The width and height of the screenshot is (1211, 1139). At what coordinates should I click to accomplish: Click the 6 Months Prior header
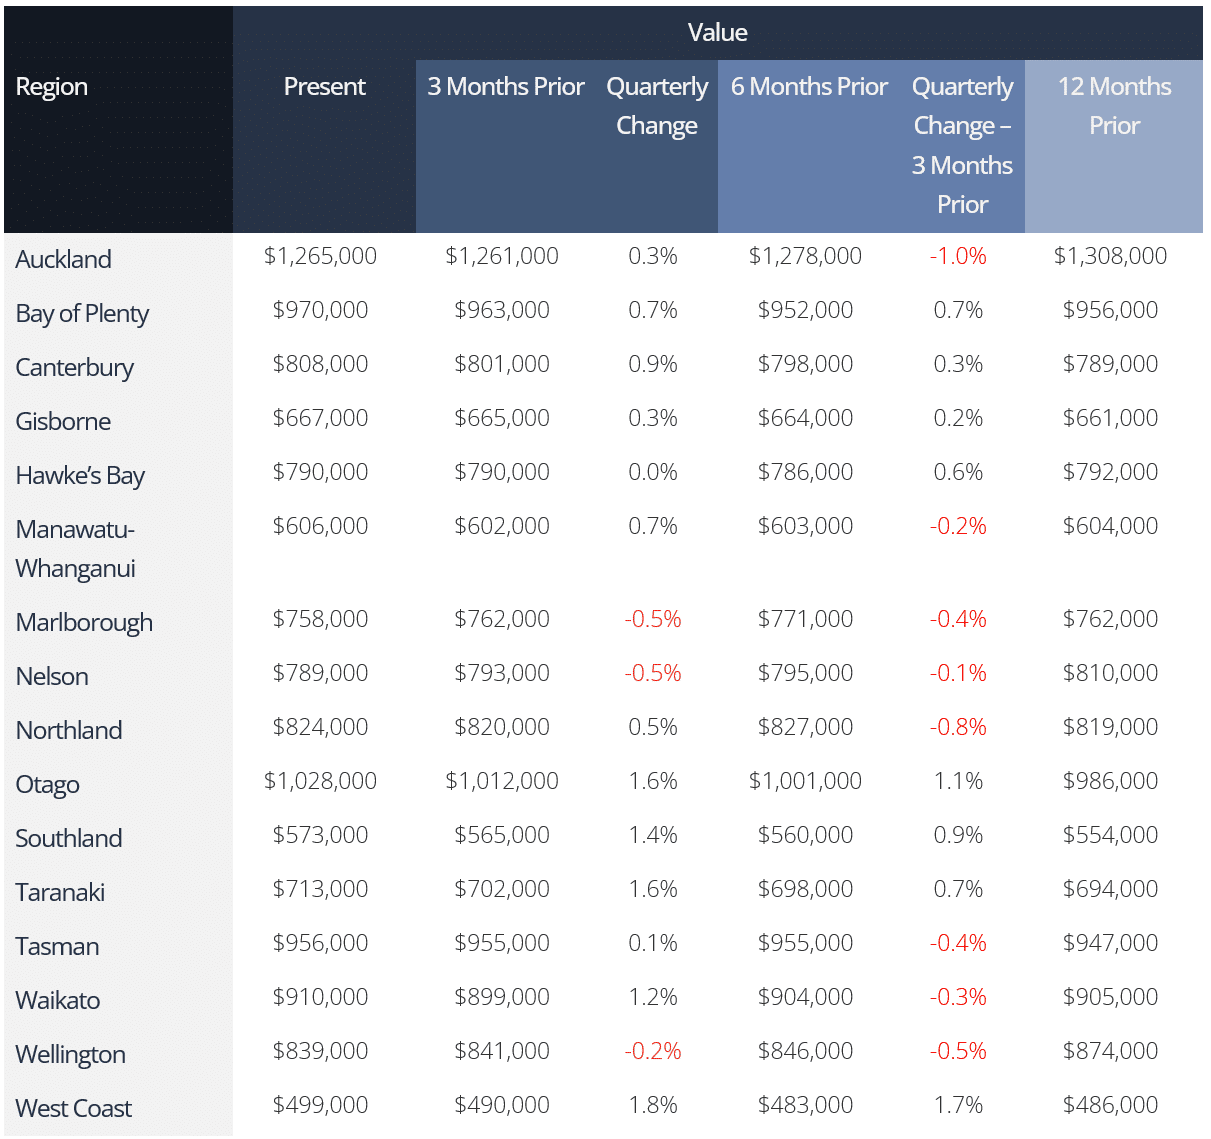(x=808, y=87)
